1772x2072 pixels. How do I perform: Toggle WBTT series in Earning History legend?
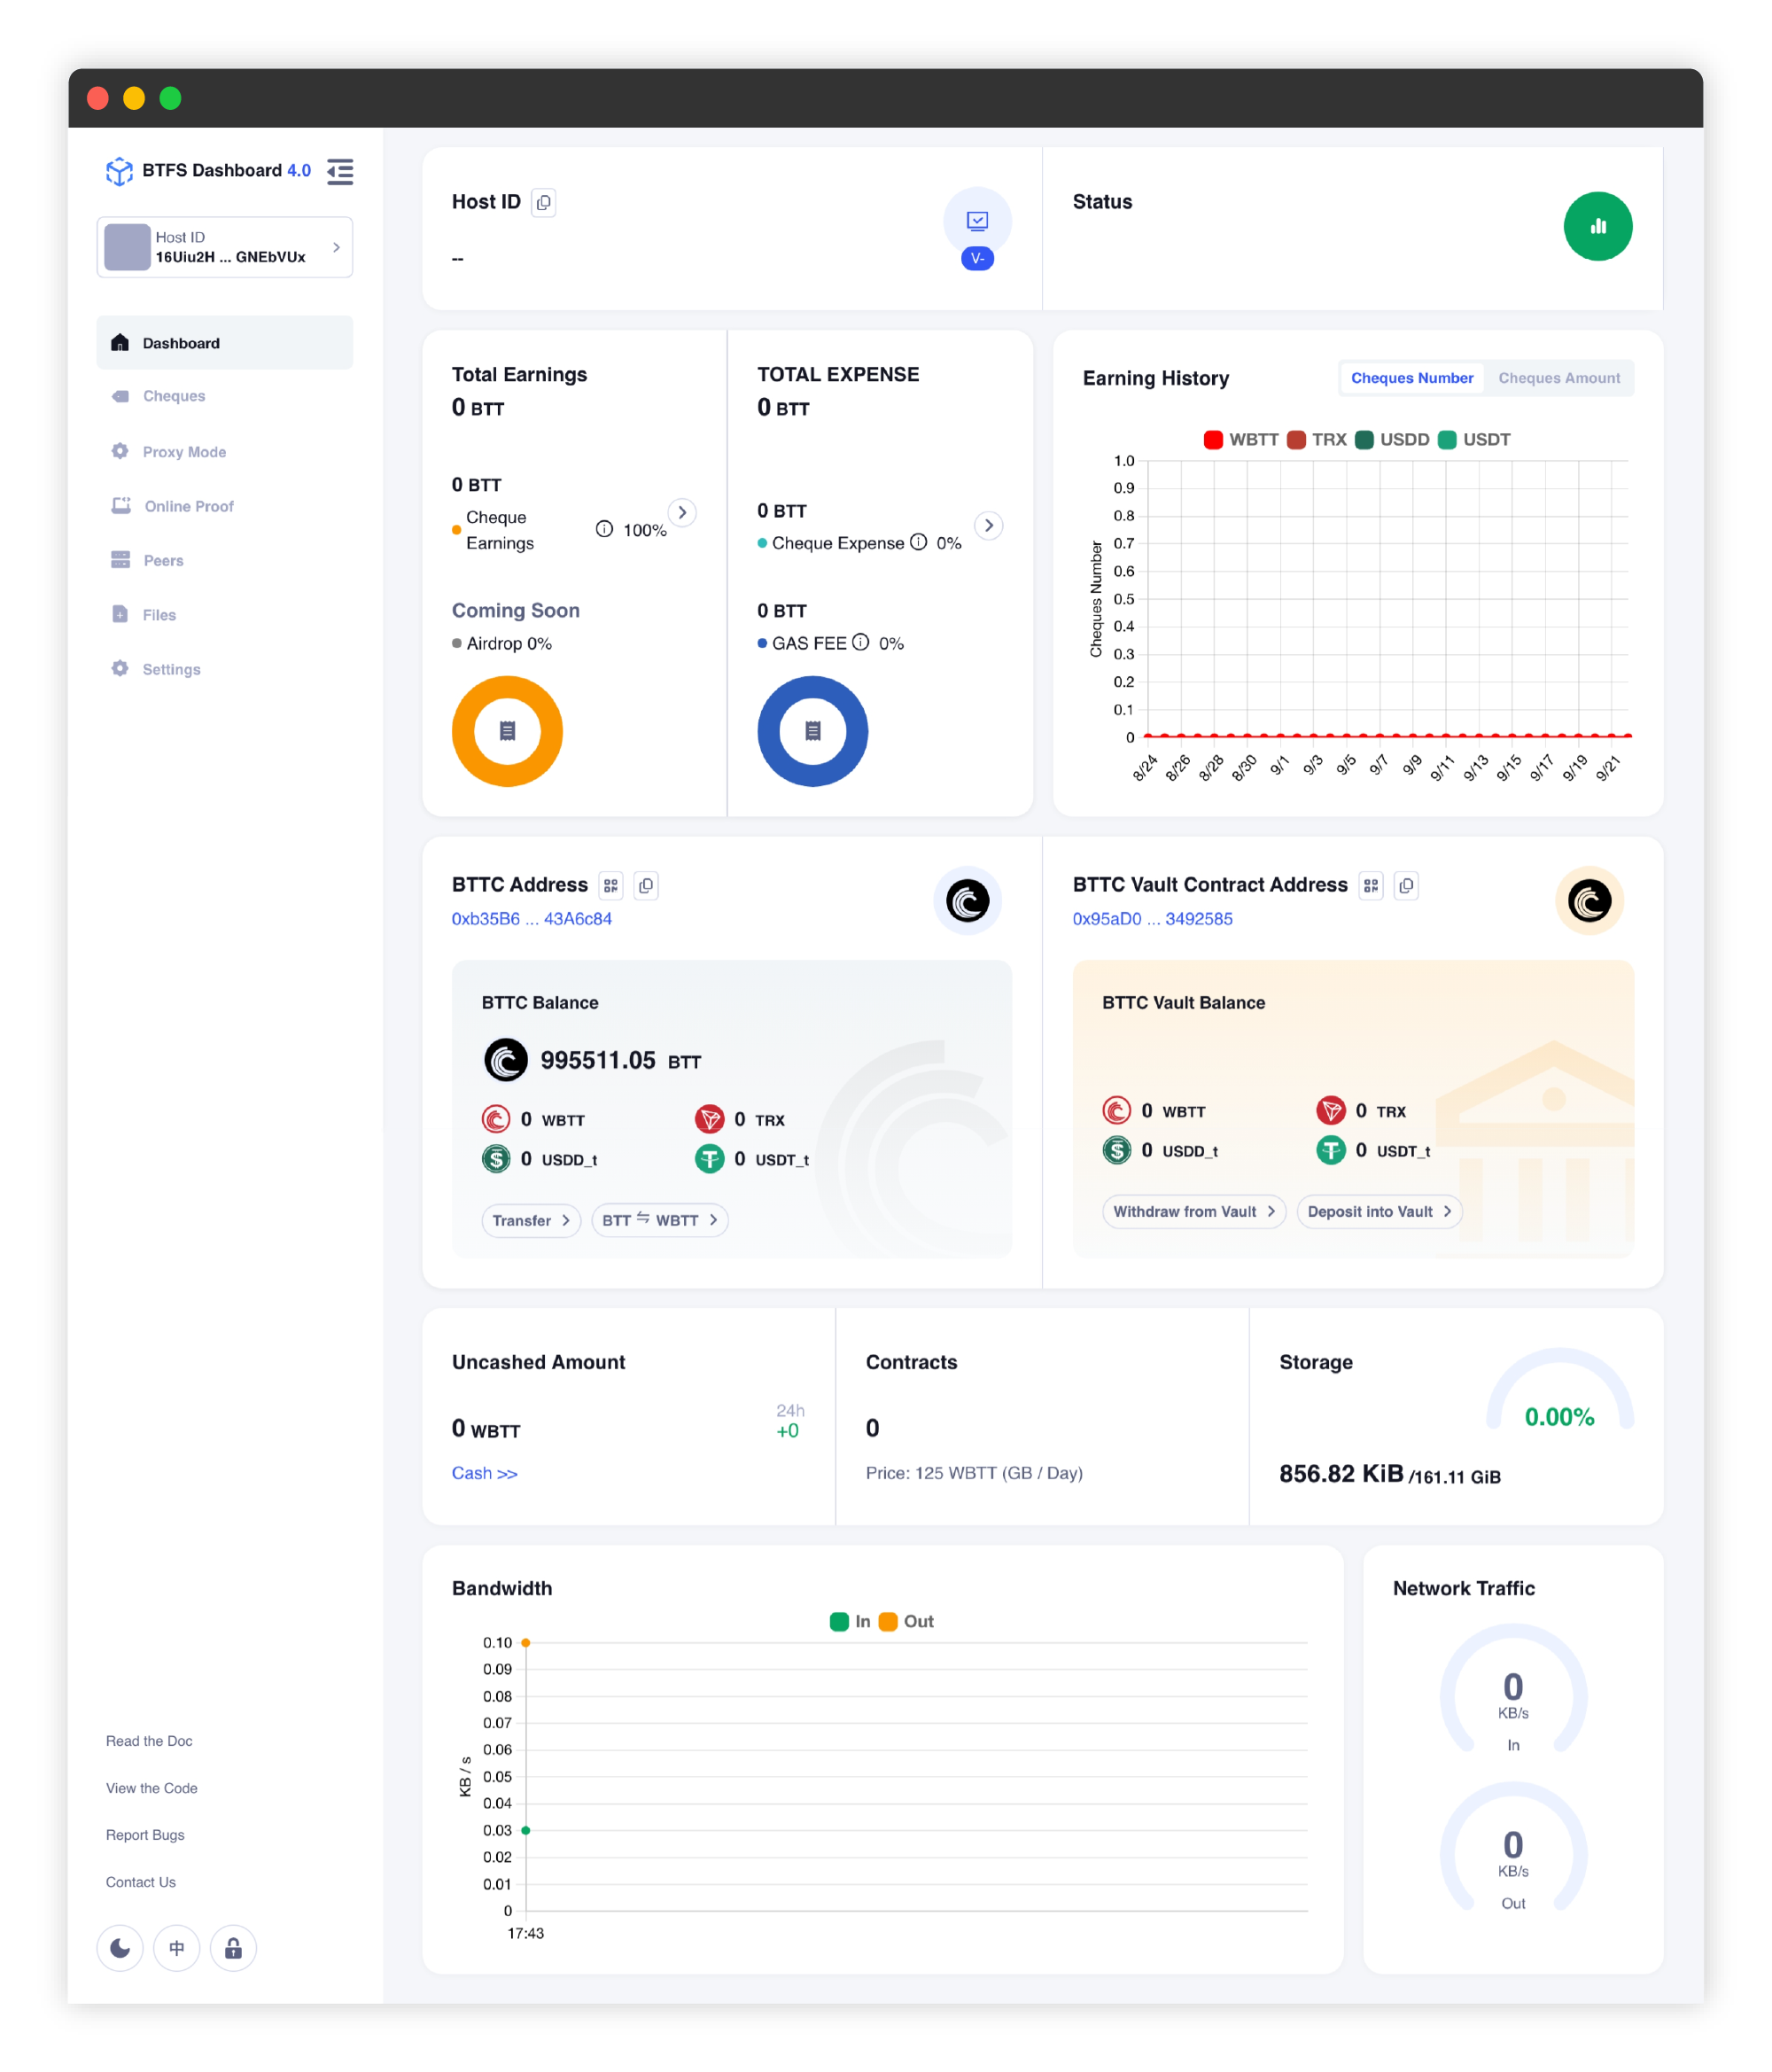[x=1240, y=439]
